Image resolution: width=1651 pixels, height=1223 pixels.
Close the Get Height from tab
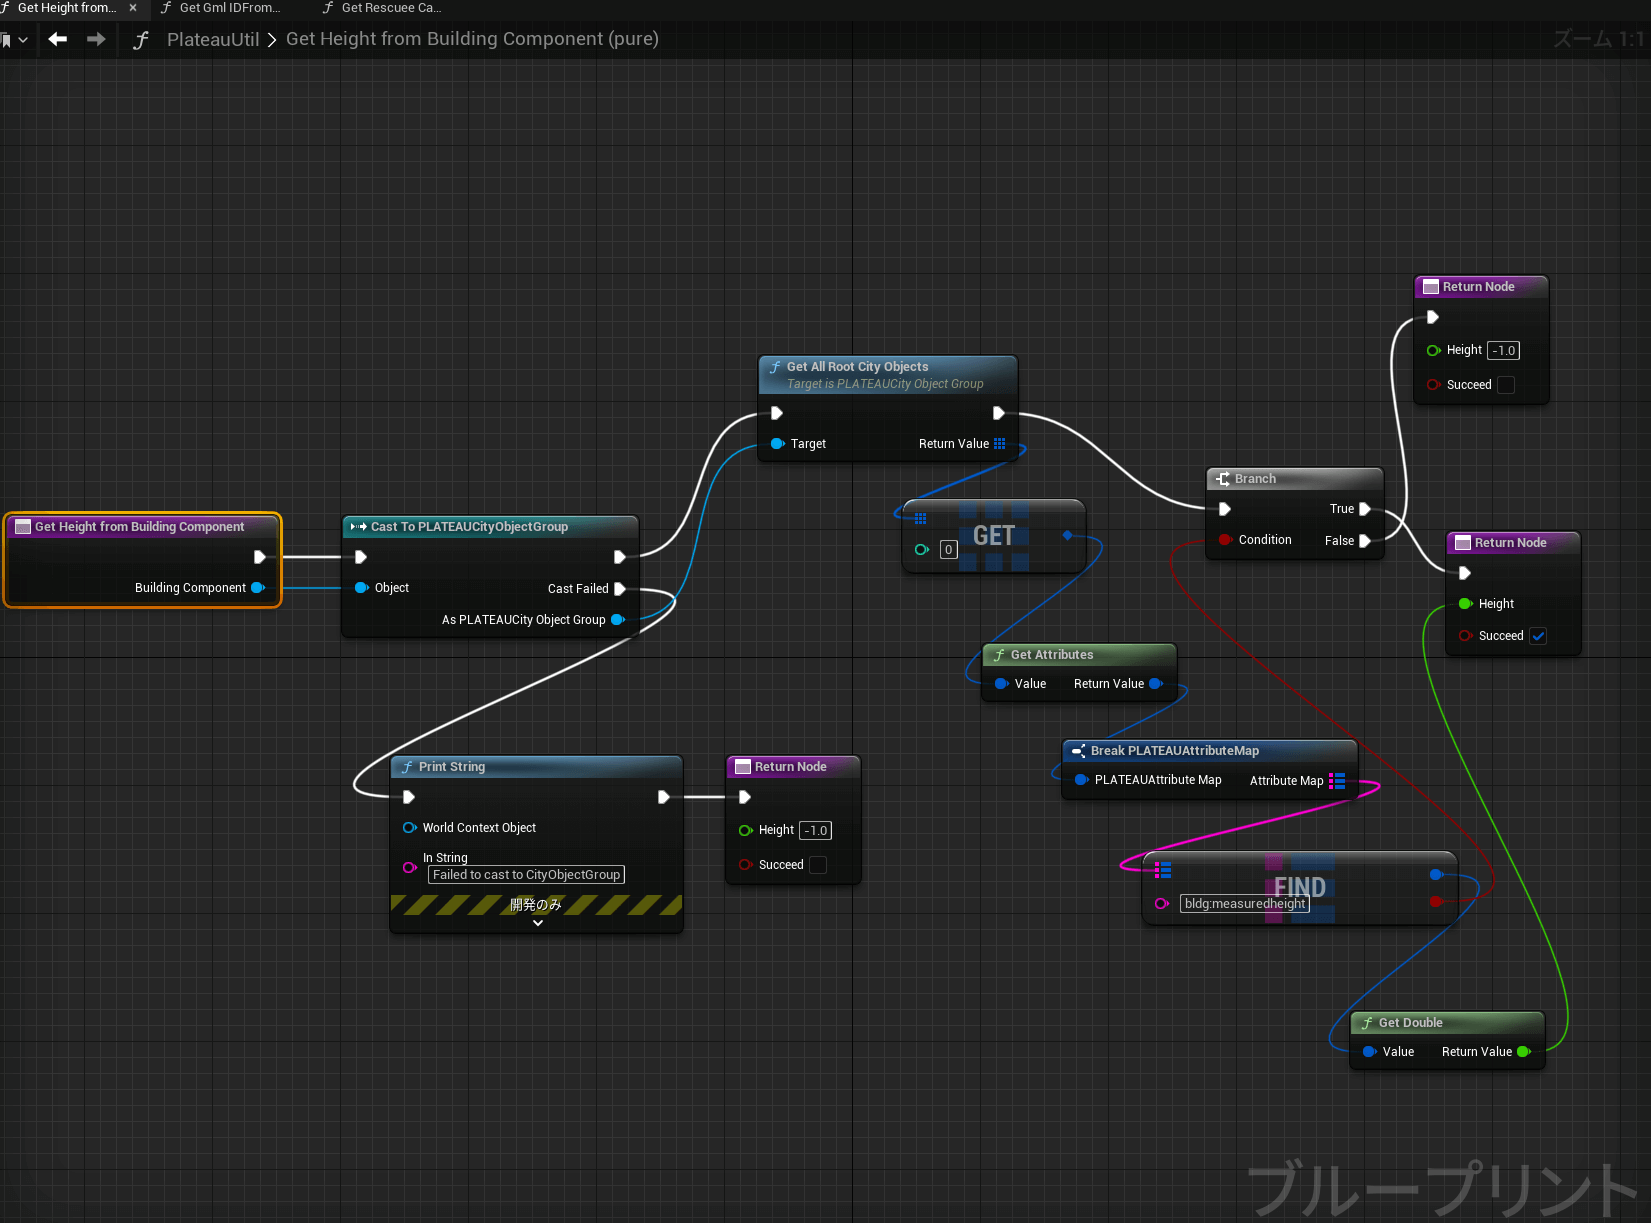tap(133, 8)
